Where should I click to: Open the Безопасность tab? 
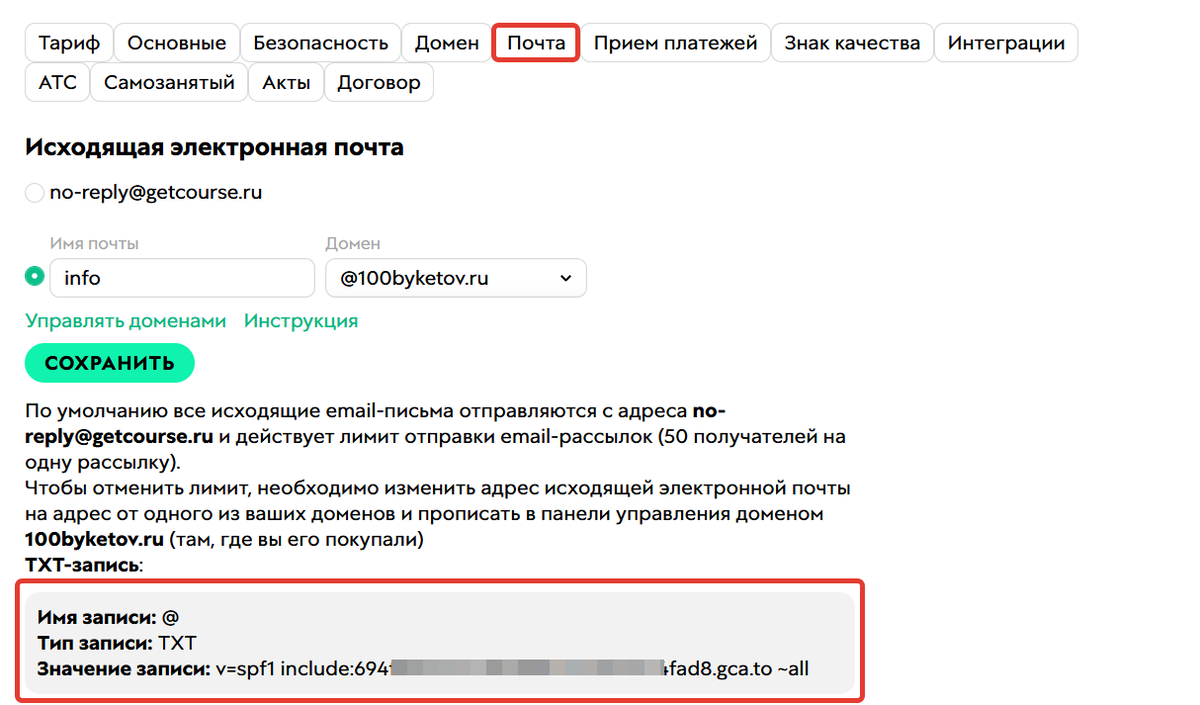[321, 43]
